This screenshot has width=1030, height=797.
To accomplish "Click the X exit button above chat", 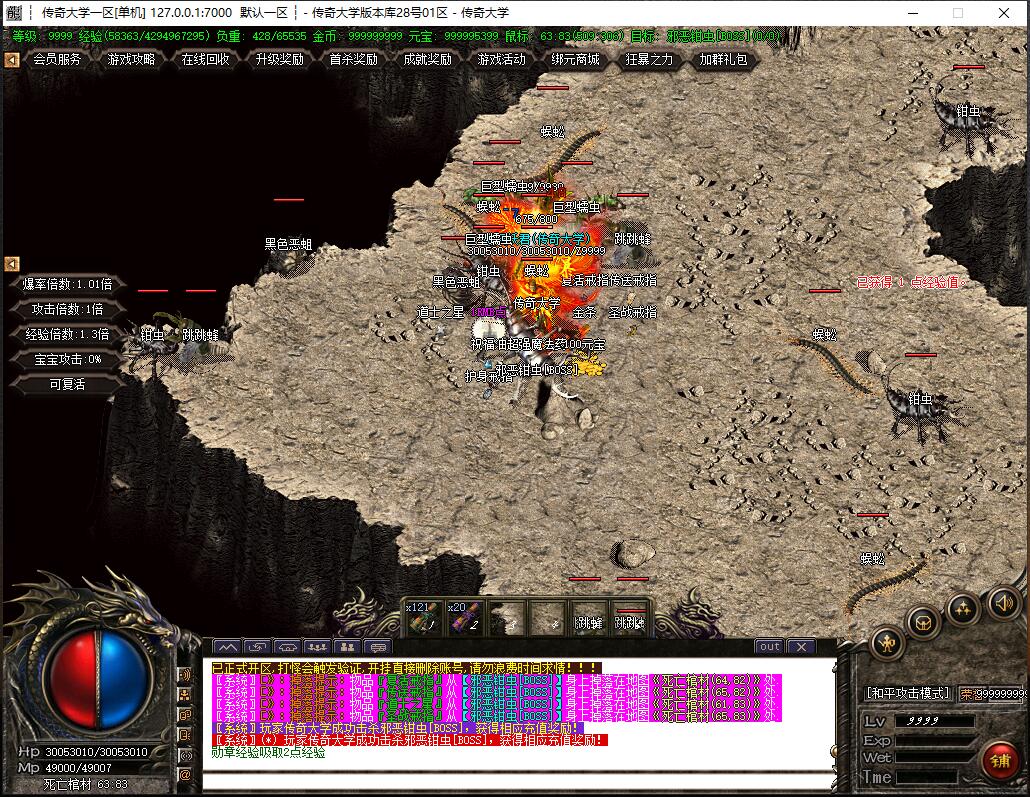I will click(801, 647).
